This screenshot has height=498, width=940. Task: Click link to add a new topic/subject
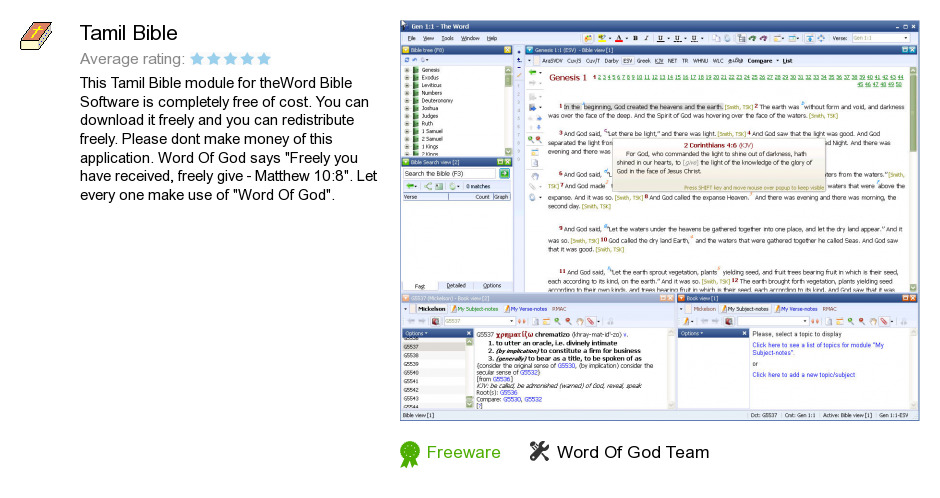coord(803,375)
